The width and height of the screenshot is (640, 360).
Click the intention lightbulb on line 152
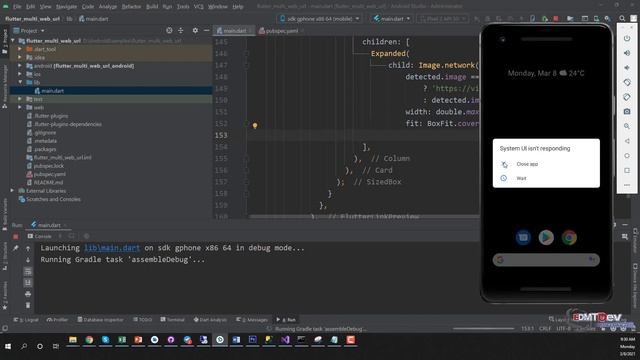tap(255, 126)
